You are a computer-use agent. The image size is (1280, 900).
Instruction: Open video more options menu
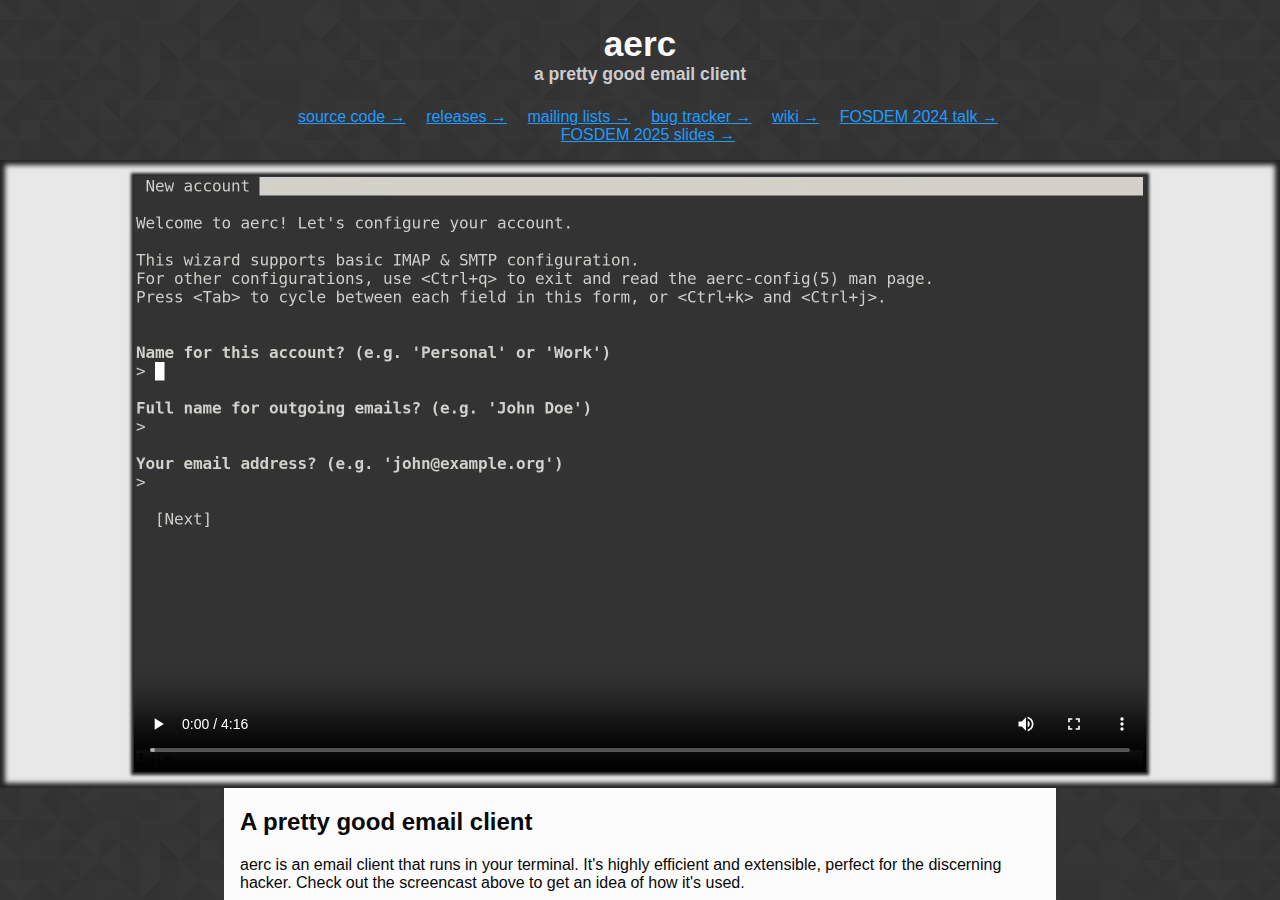(x=1122, y=724)
